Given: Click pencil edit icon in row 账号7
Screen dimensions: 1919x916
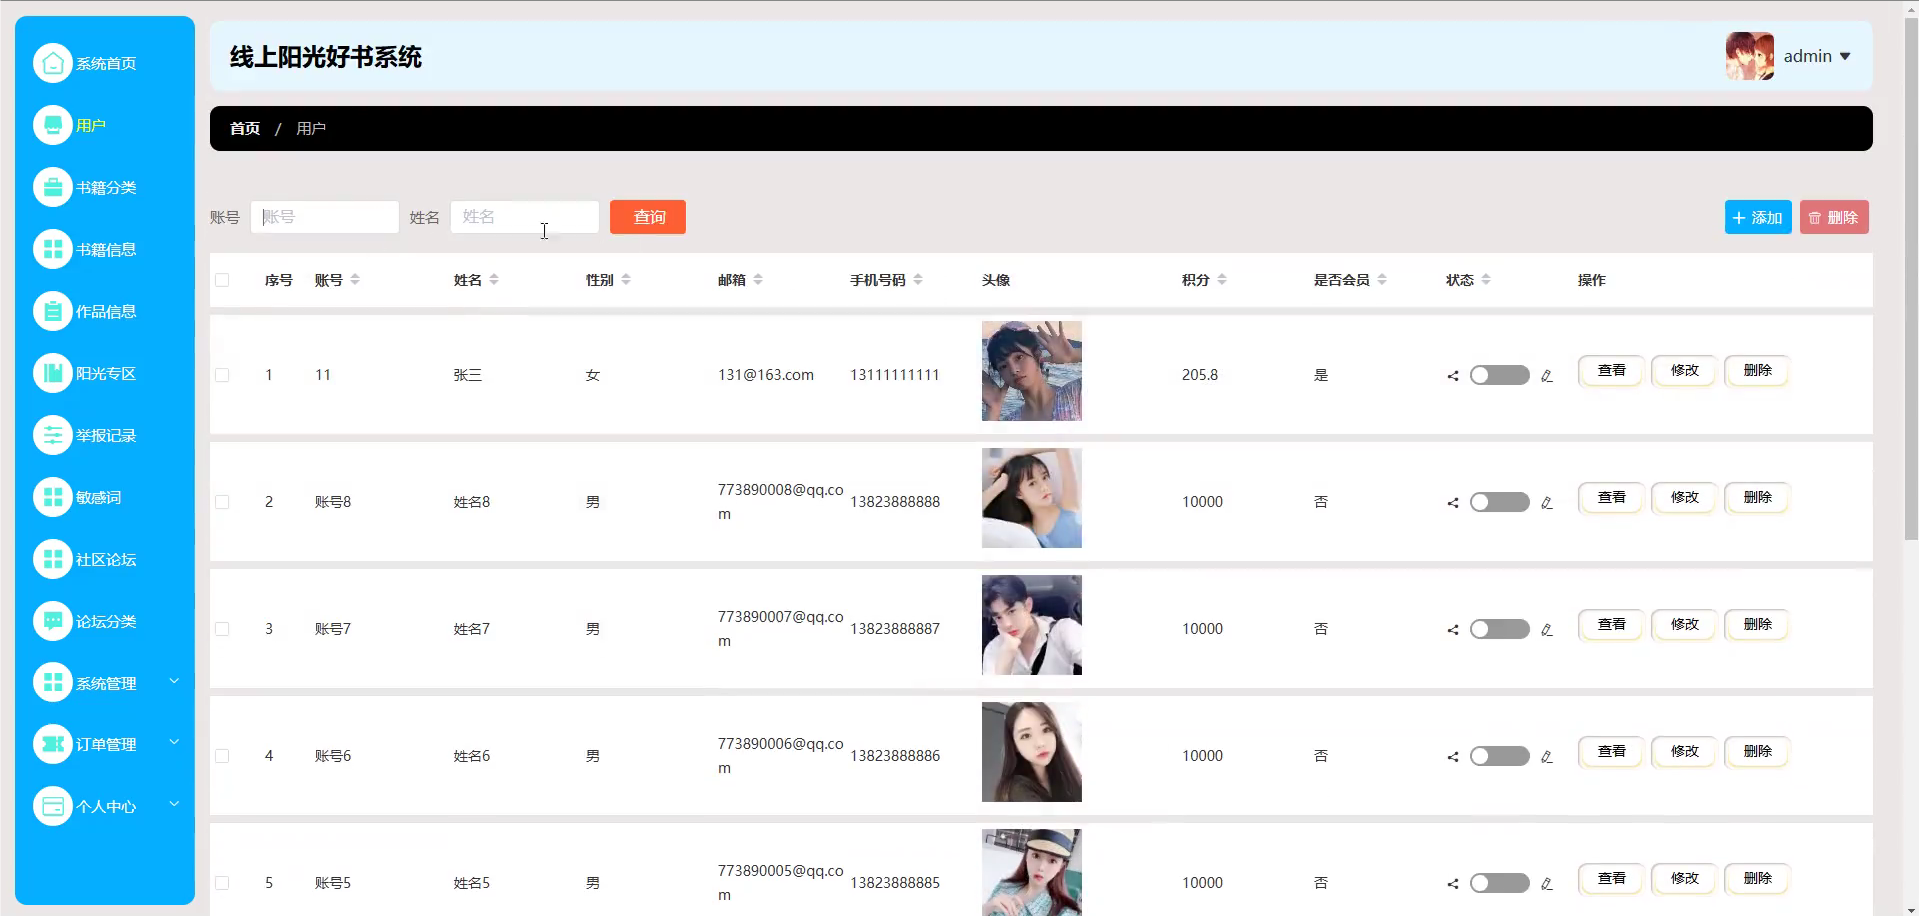Looking at the screenshot, I should pyautogui.click(x=1547, y=630).
